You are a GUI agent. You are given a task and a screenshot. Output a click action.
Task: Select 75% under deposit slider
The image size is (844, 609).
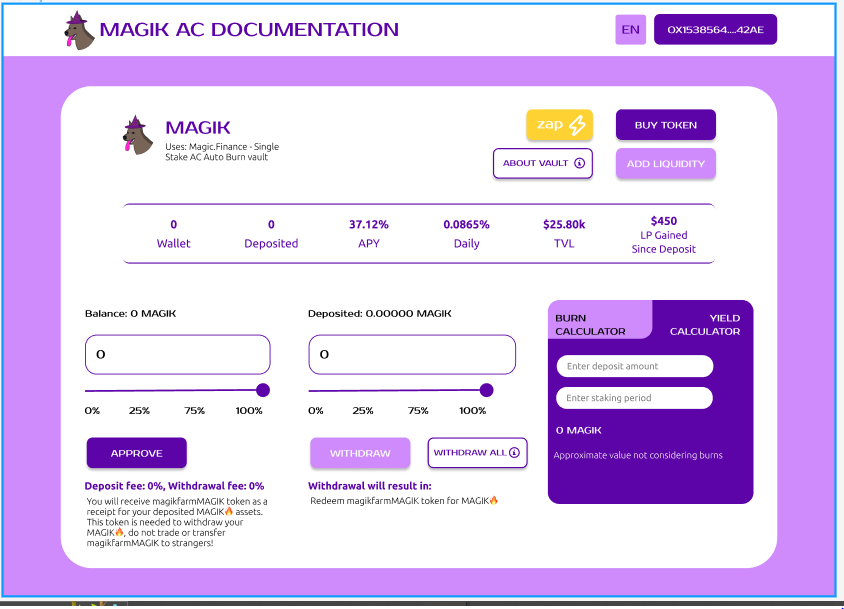(x=194, y=411)
